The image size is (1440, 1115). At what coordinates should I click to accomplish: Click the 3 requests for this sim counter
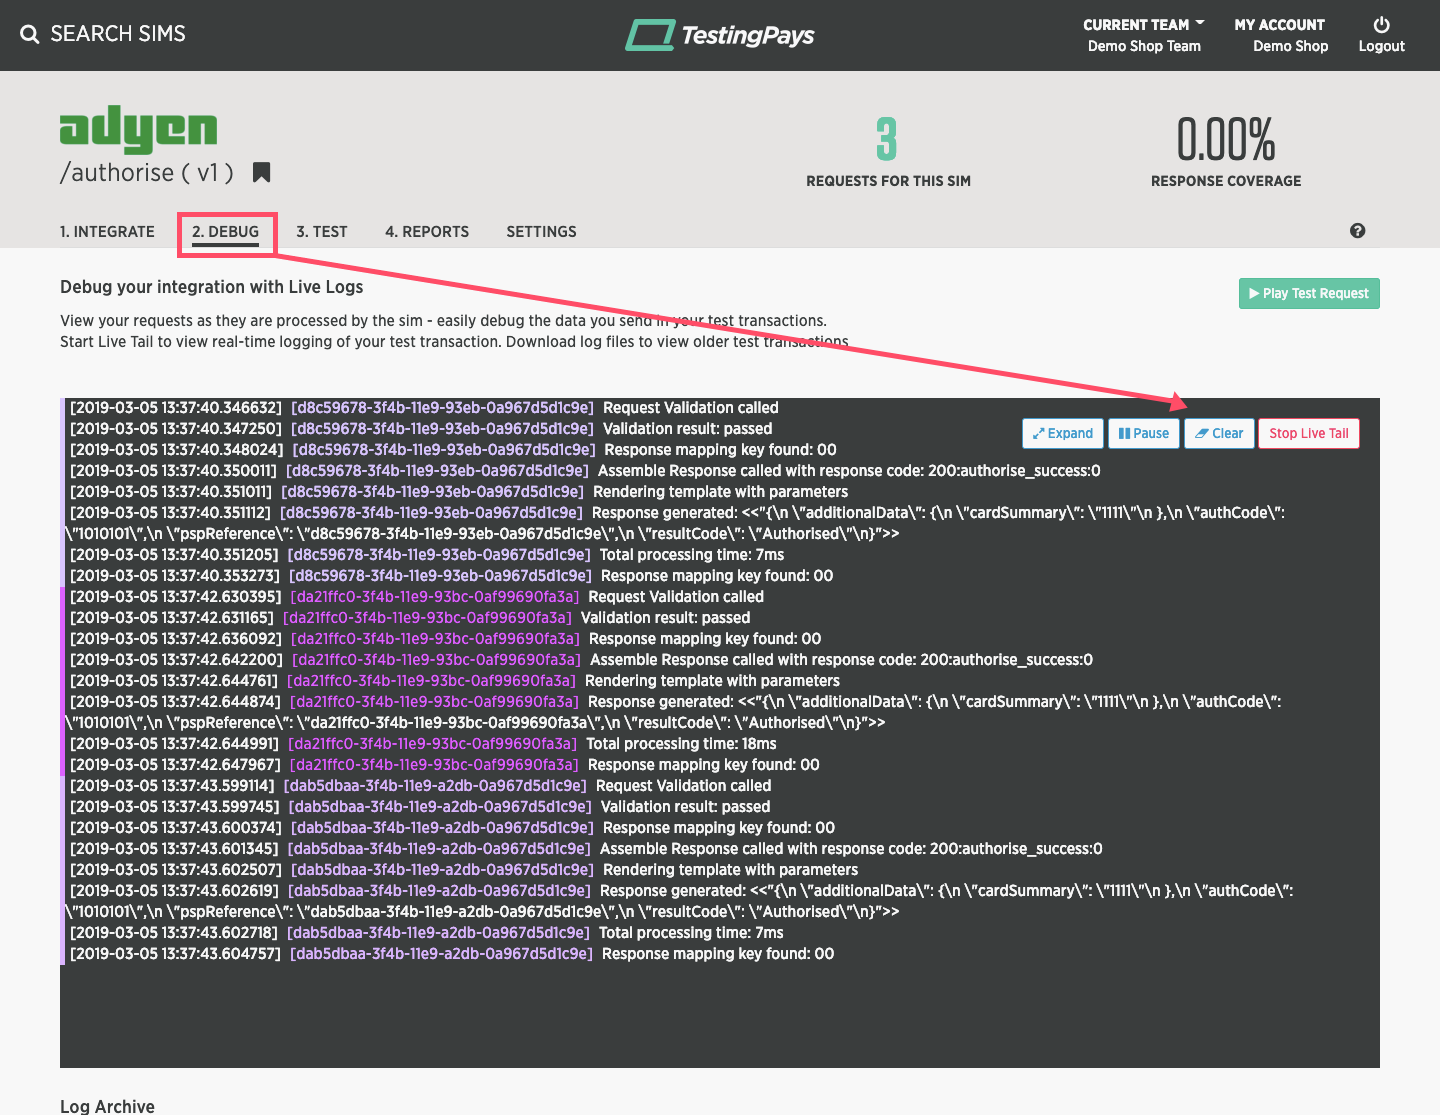[x=887, y=139]
